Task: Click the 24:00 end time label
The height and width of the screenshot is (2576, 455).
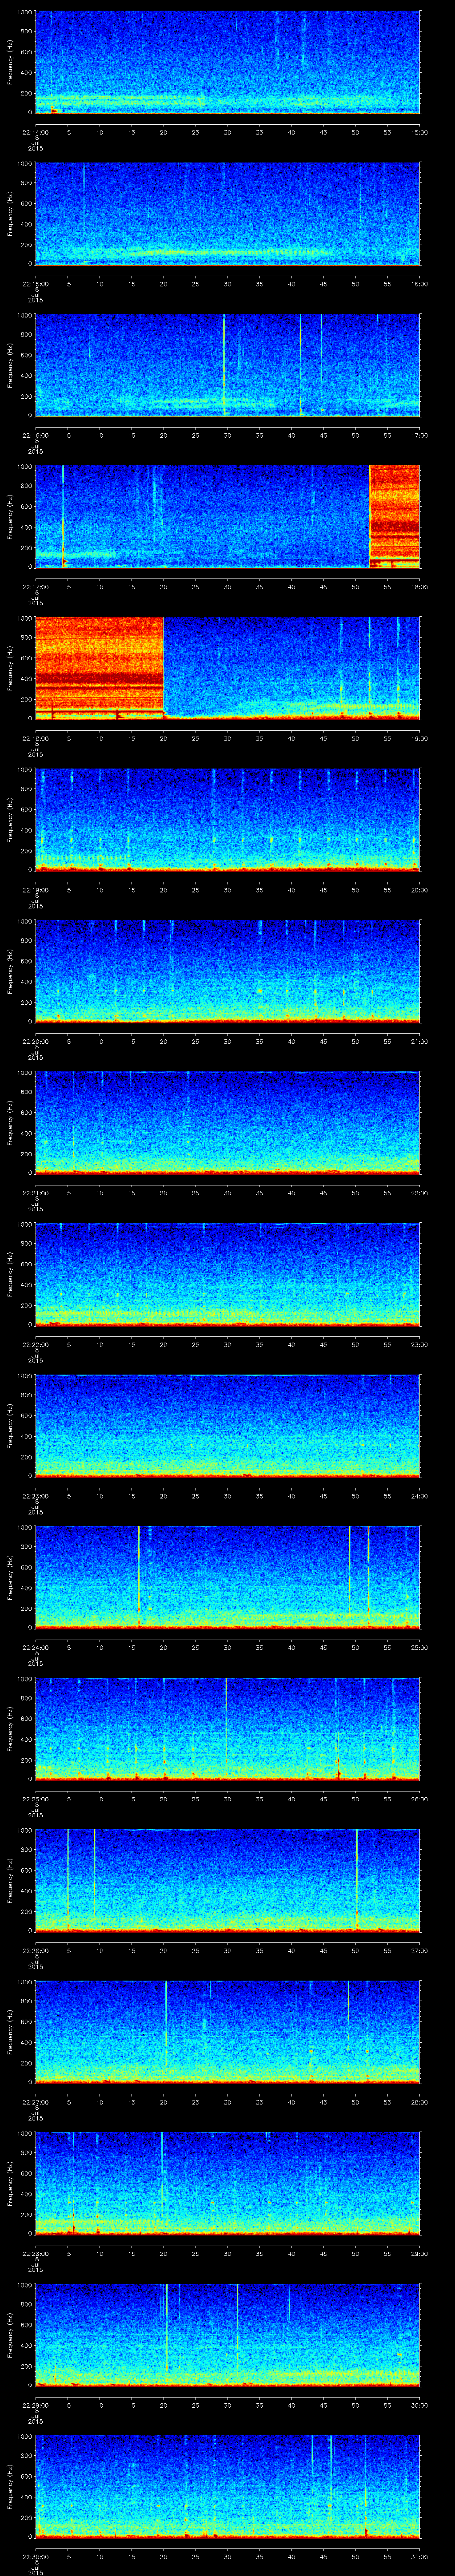Action: pyautogui.click(x=419, y=1495)
